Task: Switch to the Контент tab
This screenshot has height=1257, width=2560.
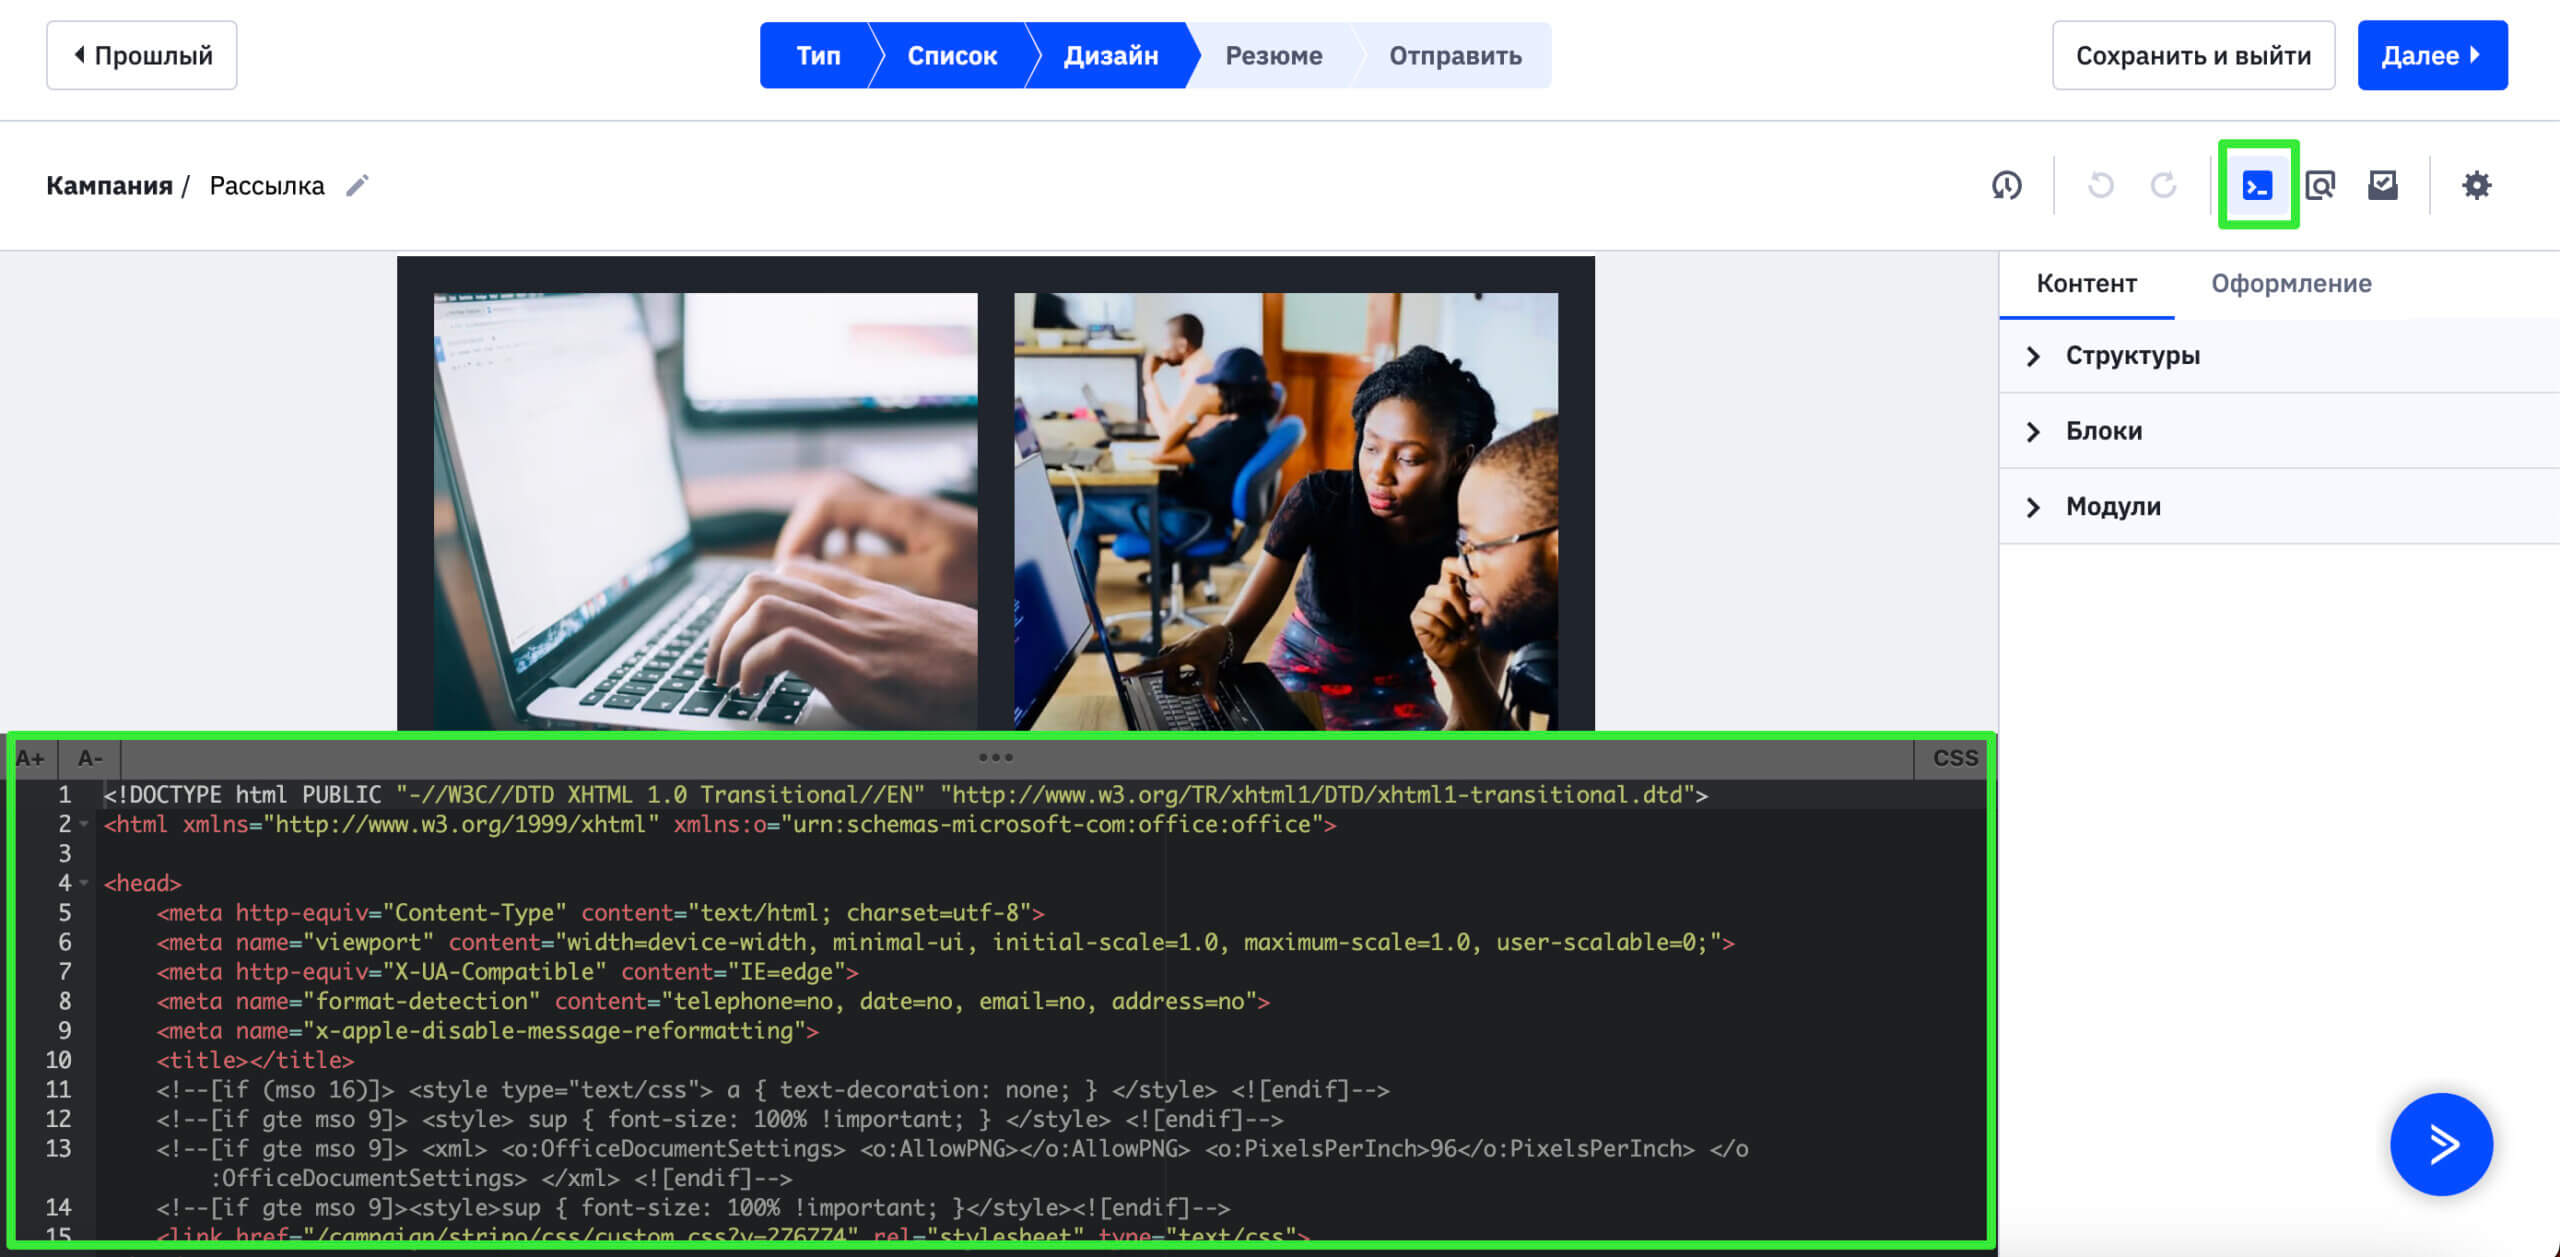Action: pos(2088,282)
